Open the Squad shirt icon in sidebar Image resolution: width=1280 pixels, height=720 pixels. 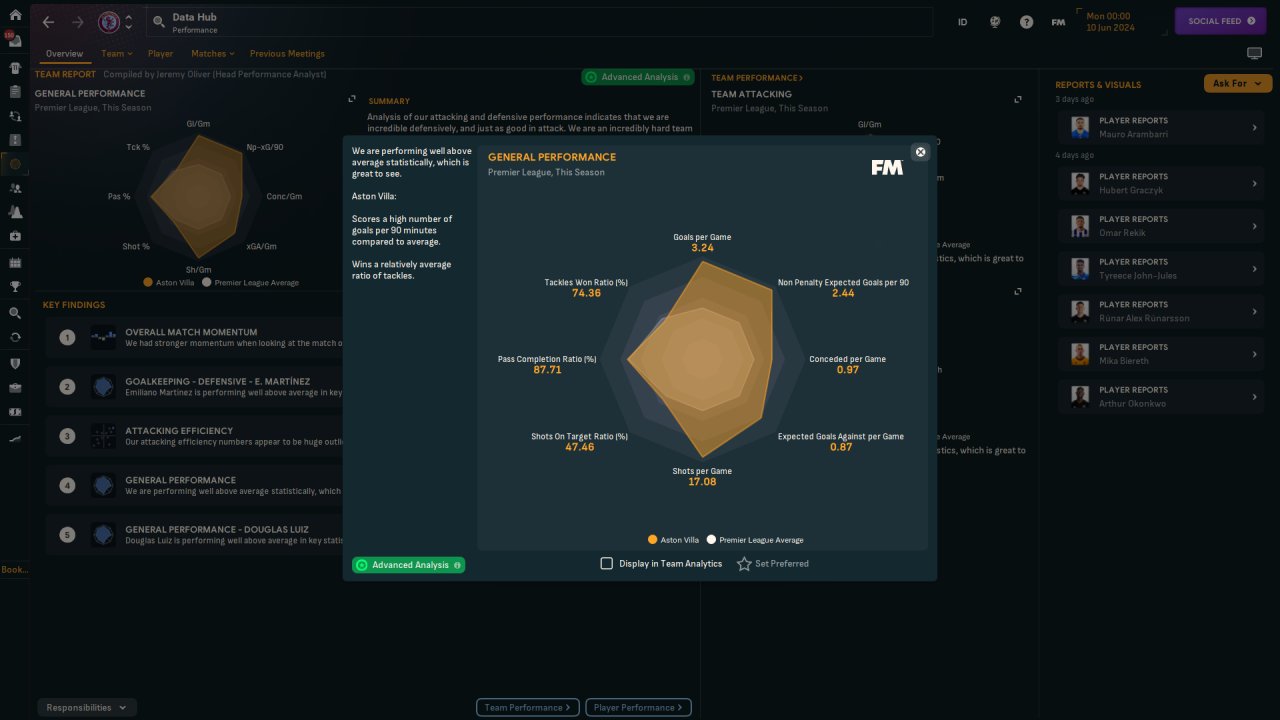coord(15,68)
